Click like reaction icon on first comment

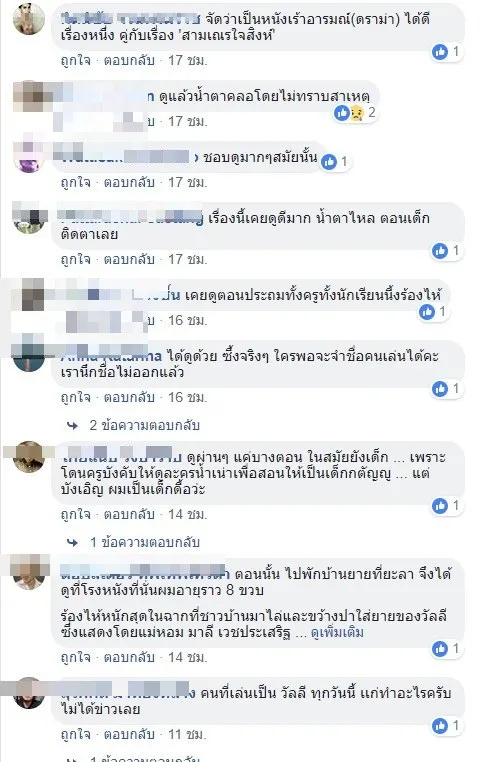point(440,52)
